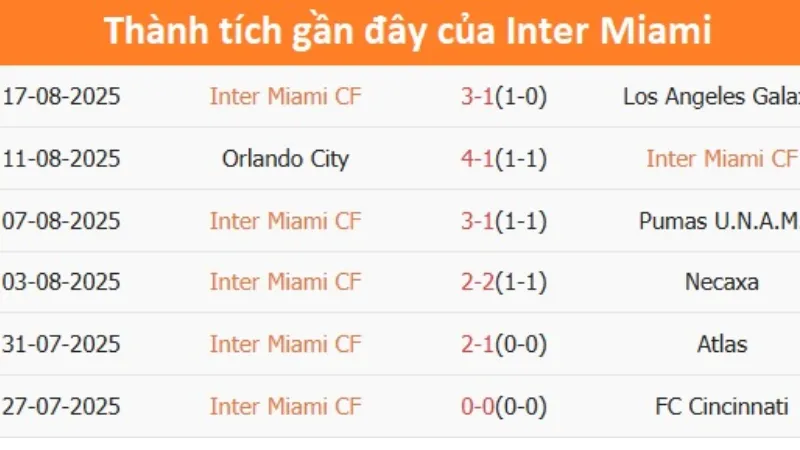The image size is (800, 450).
Task: Click Inter Miami CF in the Orlando City row
Action: (x=722, y=159)
